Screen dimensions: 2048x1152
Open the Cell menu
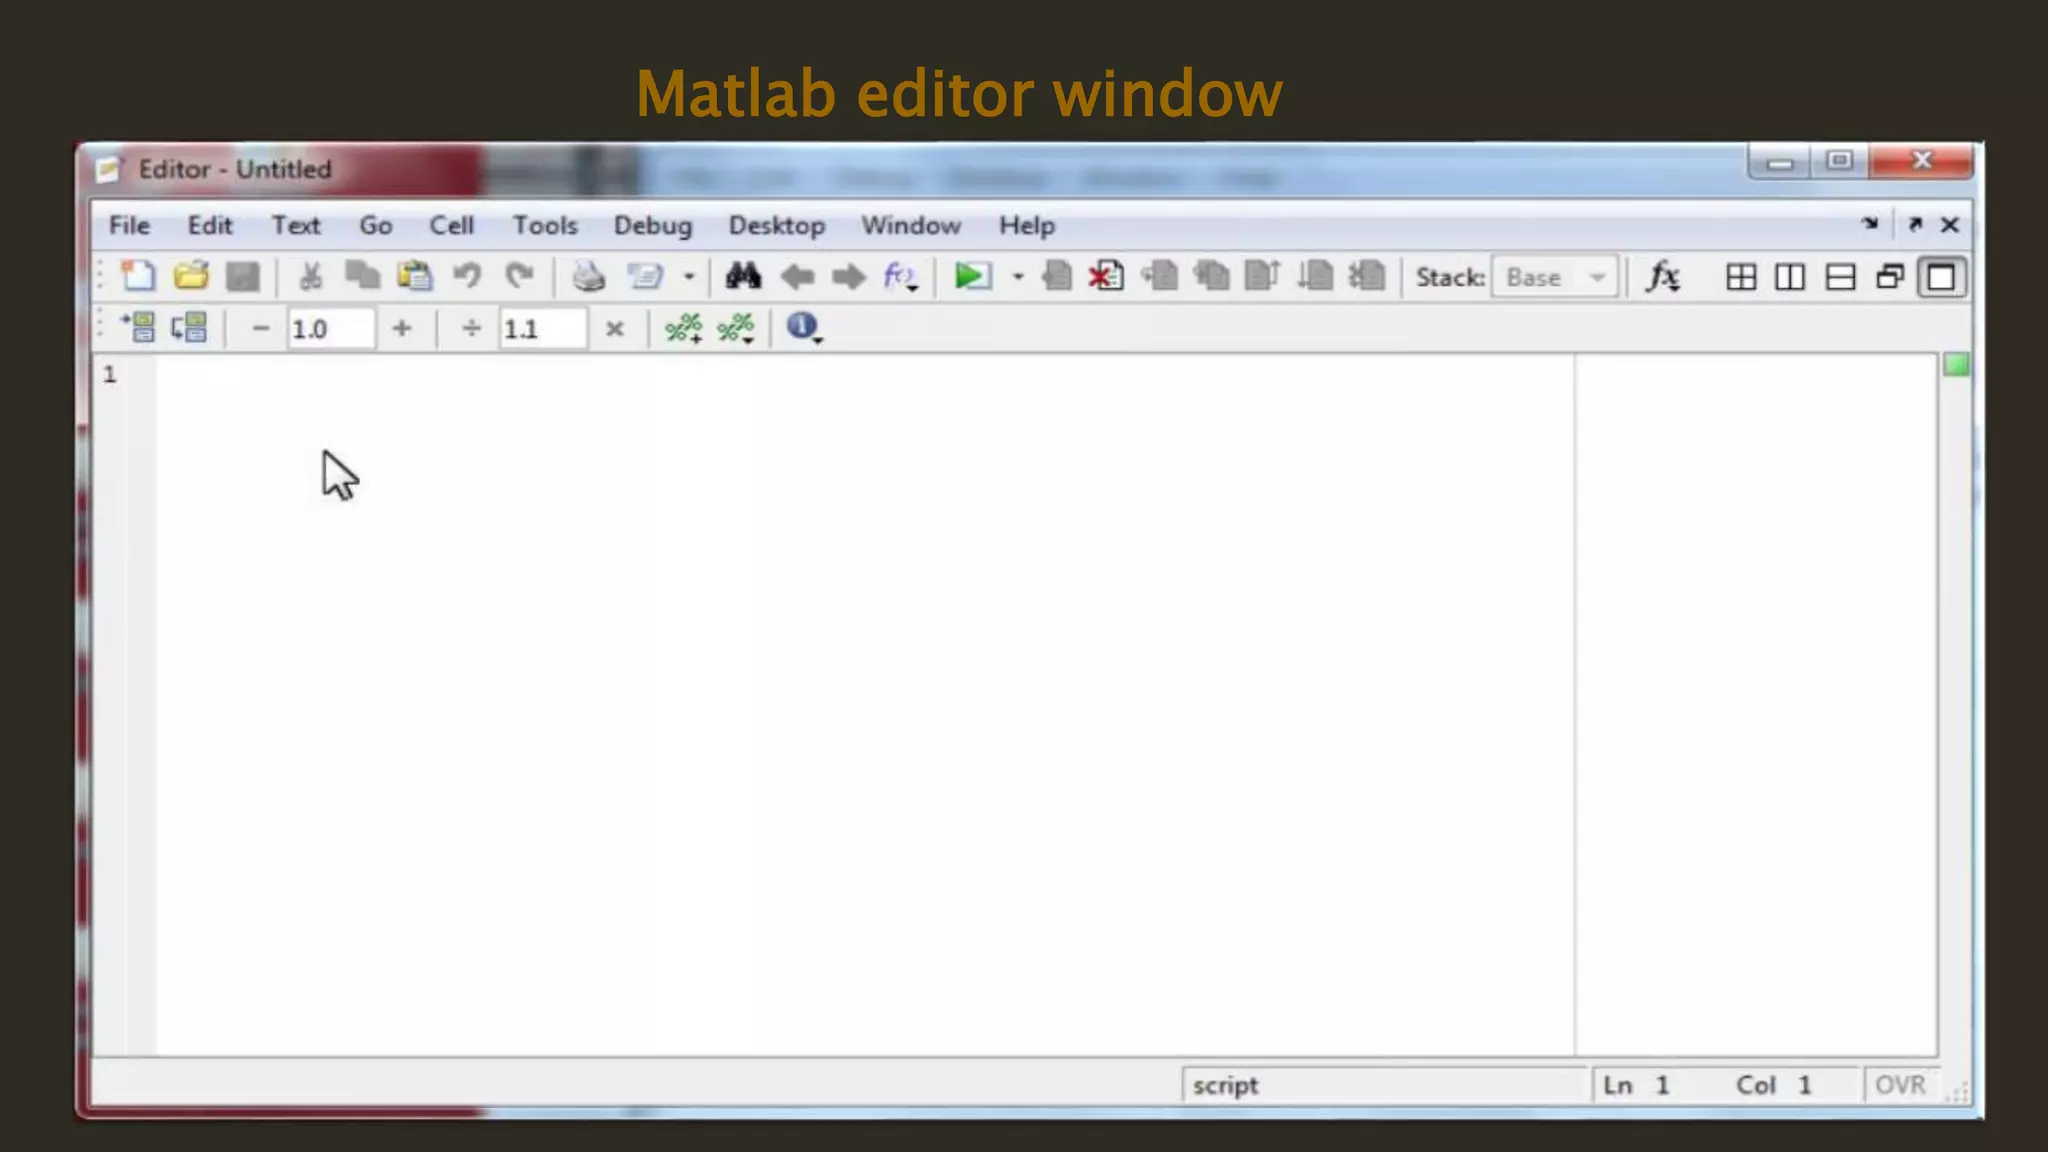click(x=452, y=226)
